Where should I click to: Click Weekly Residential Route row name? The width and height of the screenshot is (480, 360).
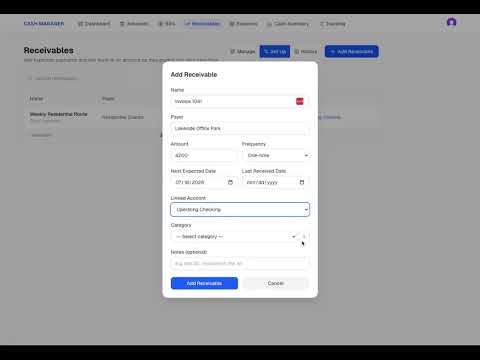pos(58,114)
